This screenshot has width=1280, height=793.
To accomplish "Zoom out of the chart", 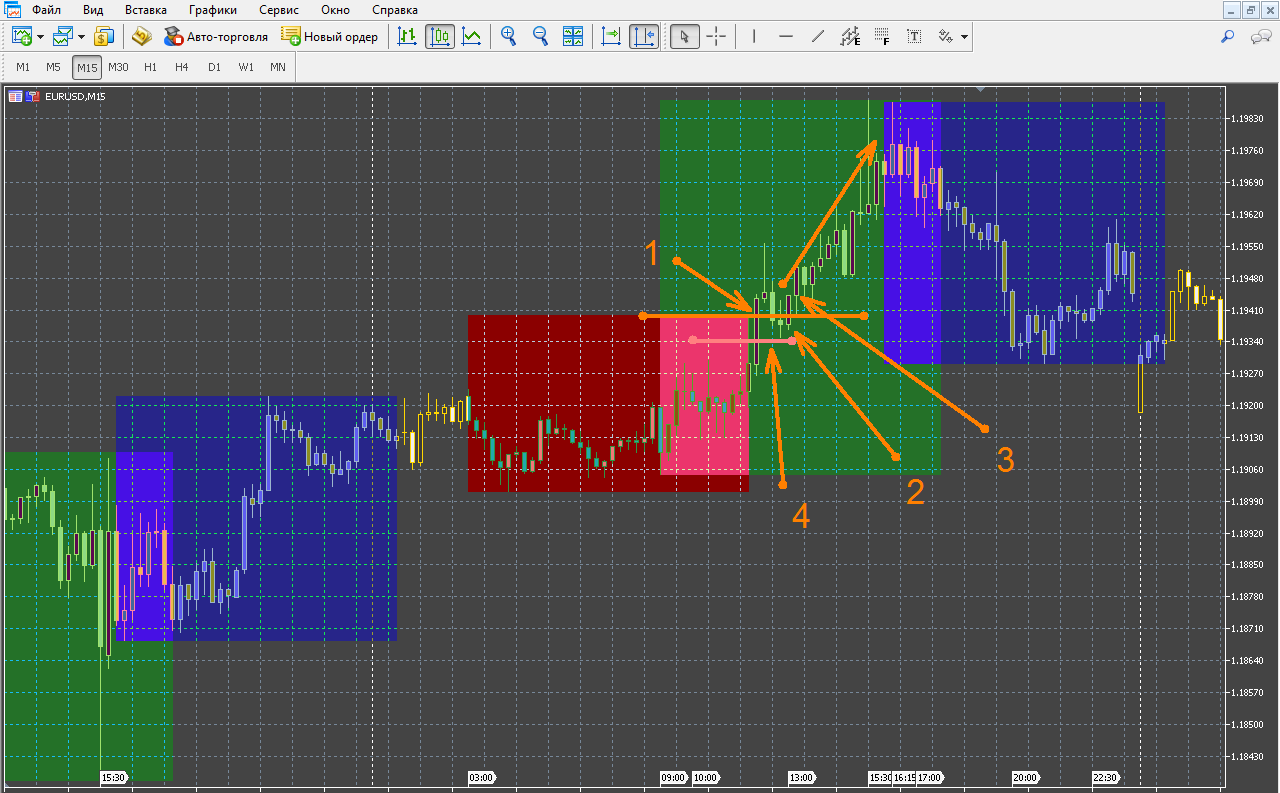I will point(541,37).
